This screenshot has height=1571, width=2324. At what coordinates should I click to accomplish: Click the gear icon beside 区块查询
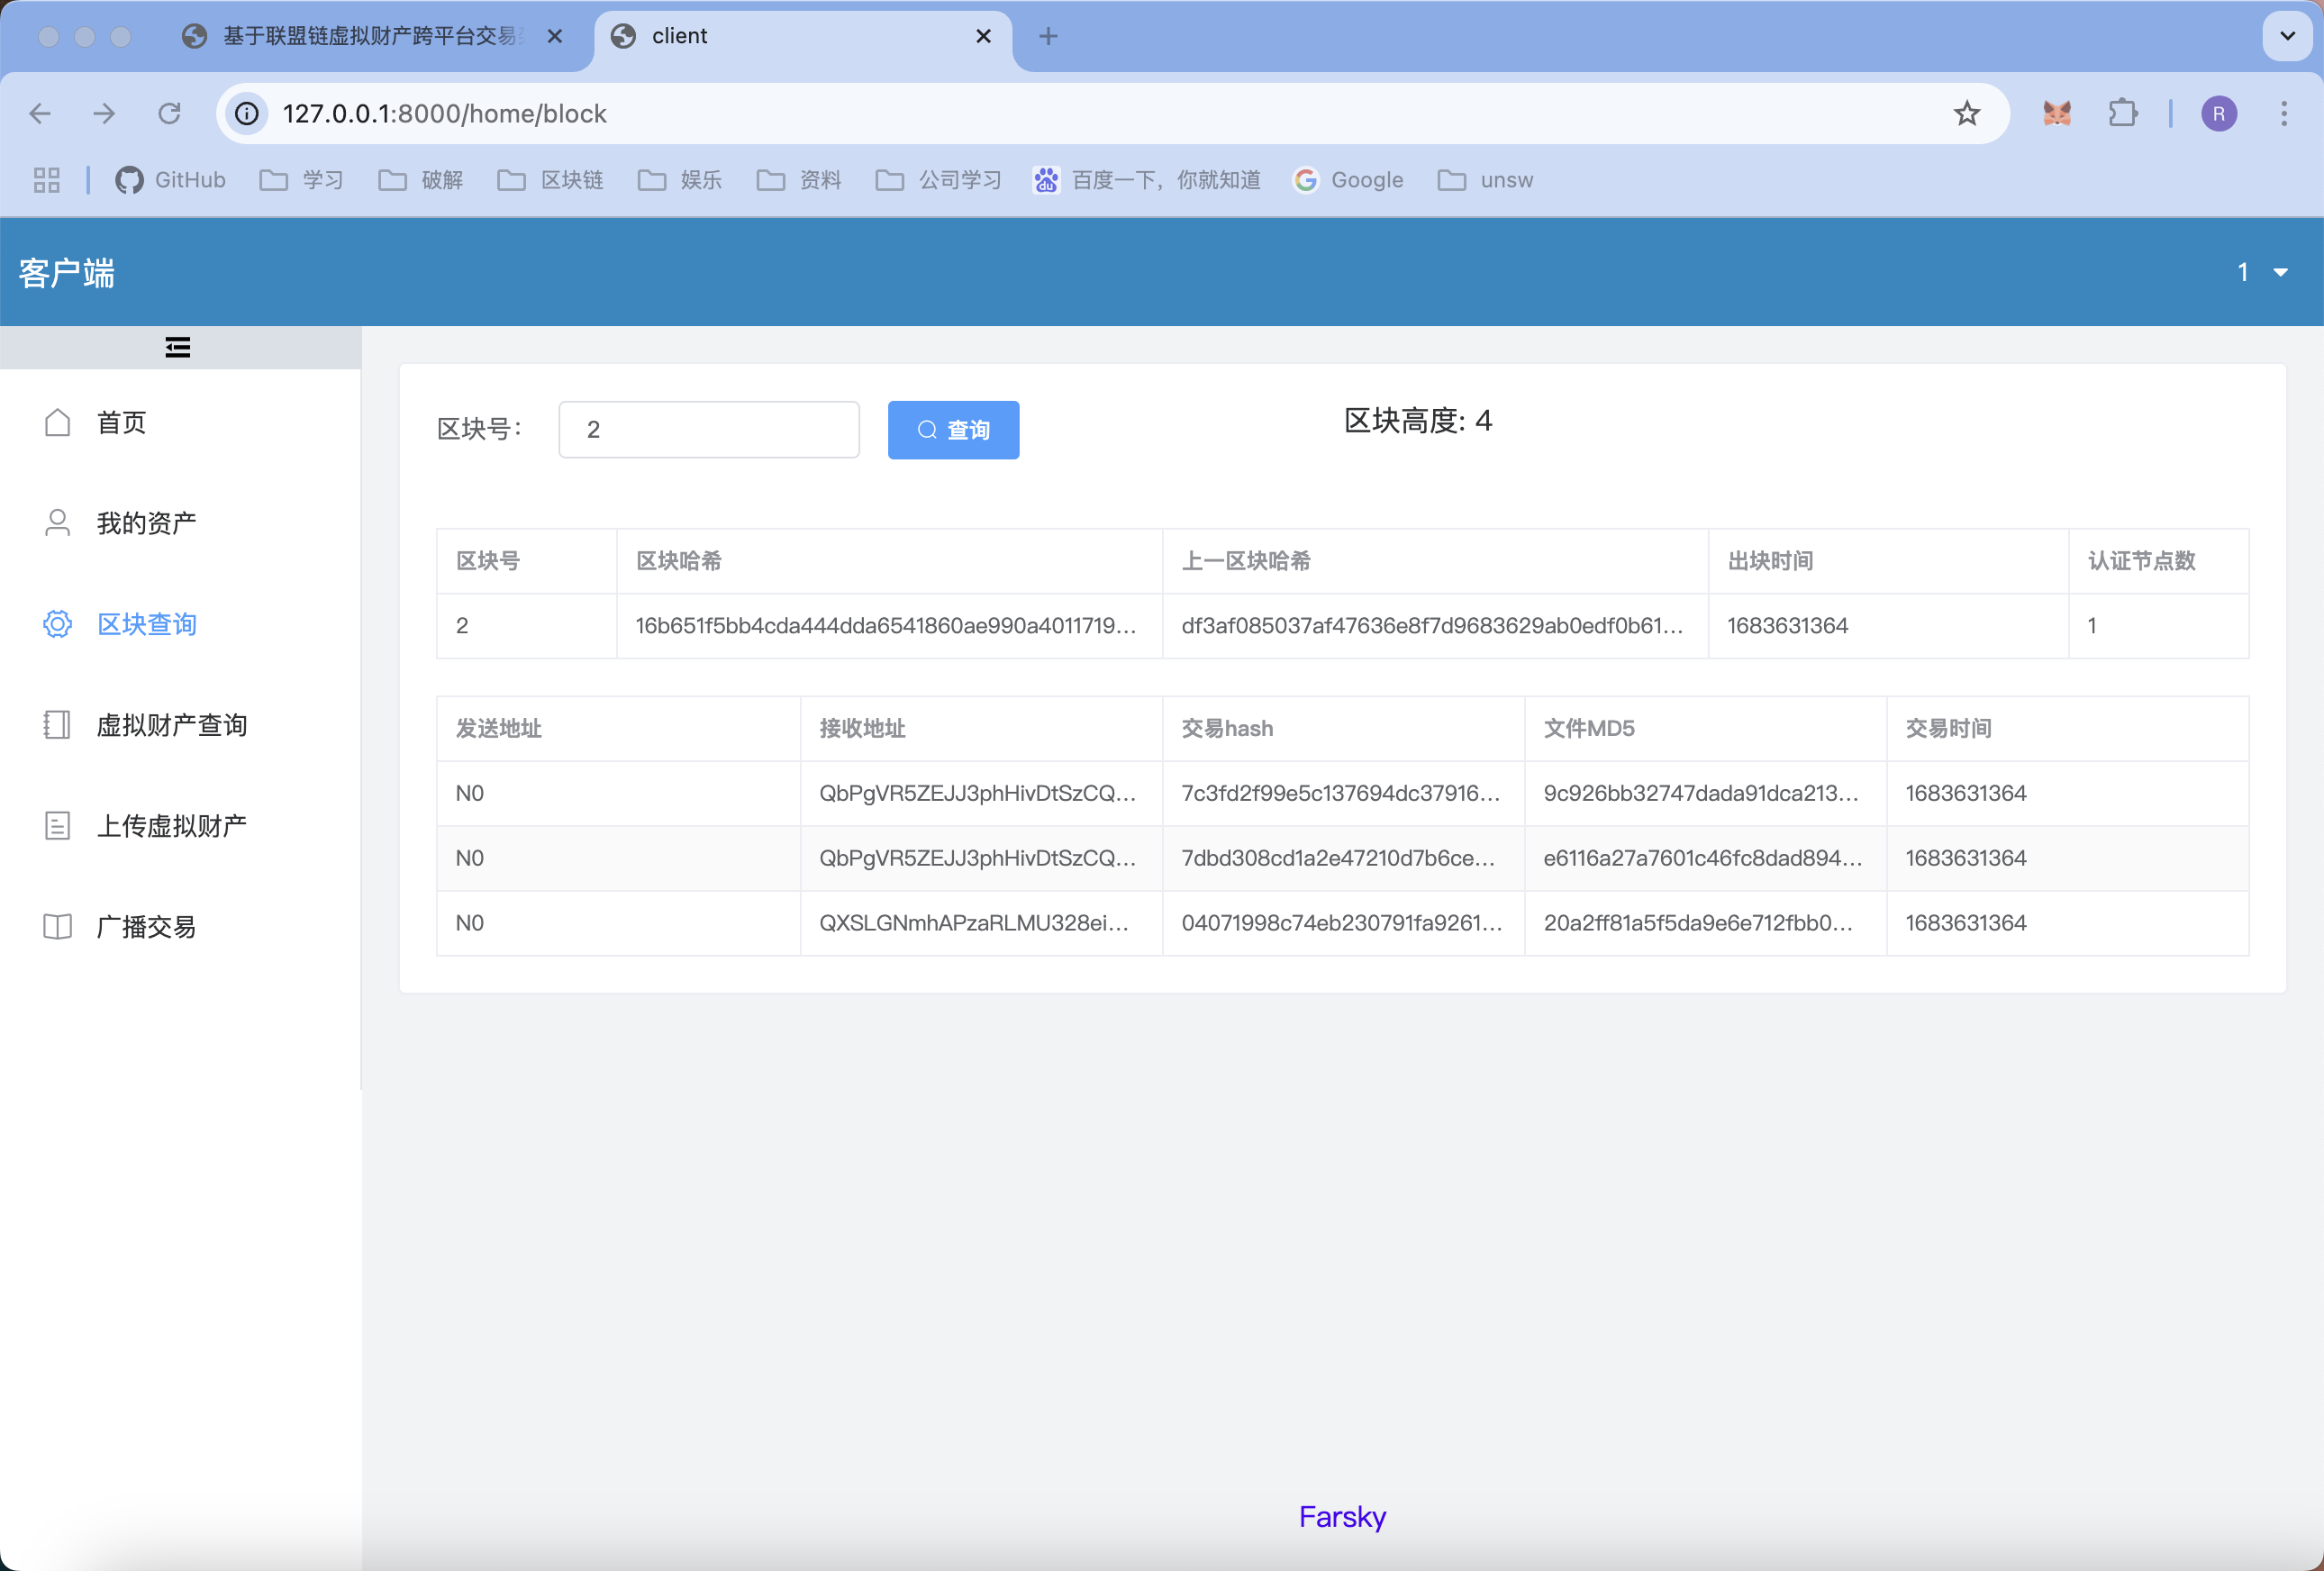click(57, 624)
